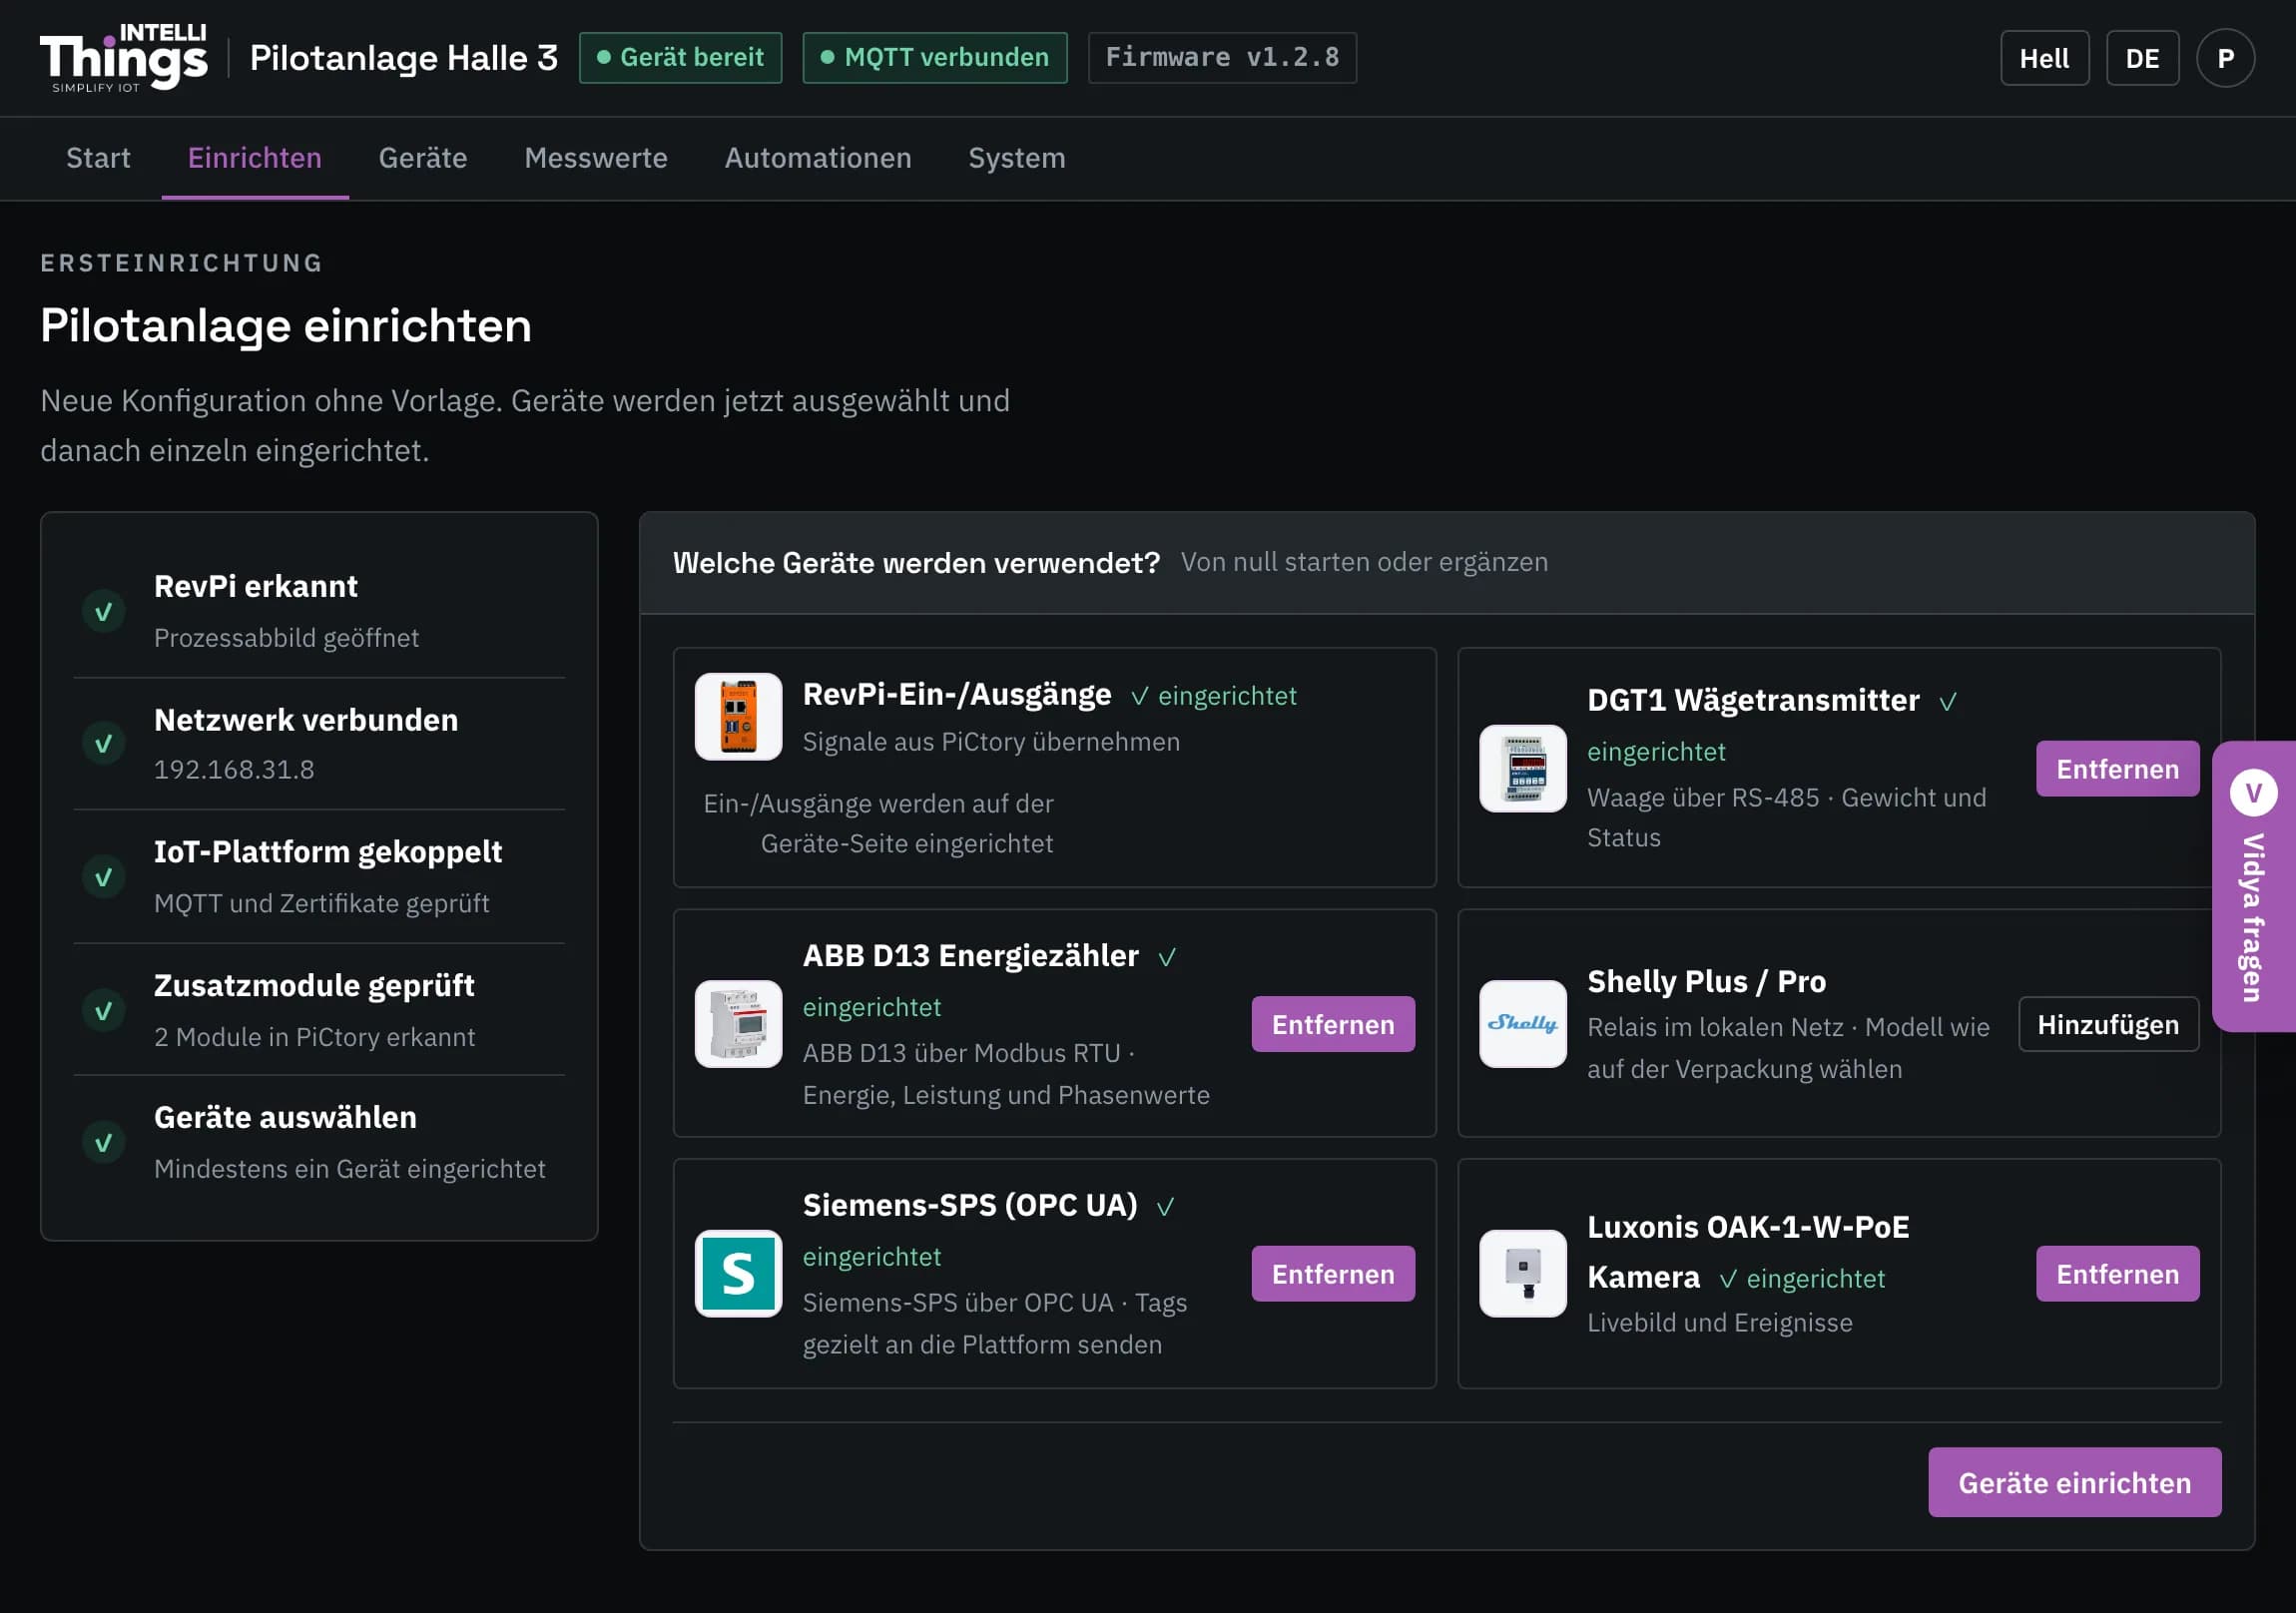The height and width of the screenshot is (1613, 2296).
Task: Click the Welche Geräte werden verwendet? heading
Action: point(916,563)
